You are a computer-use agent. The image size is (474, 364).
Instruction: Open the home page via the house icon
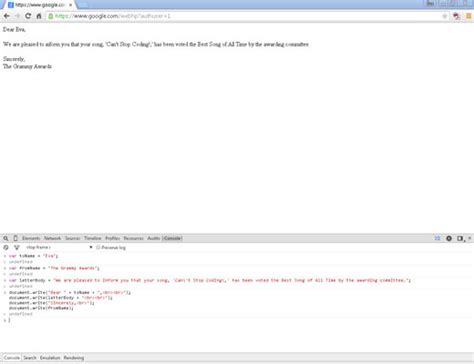(39, 16)
